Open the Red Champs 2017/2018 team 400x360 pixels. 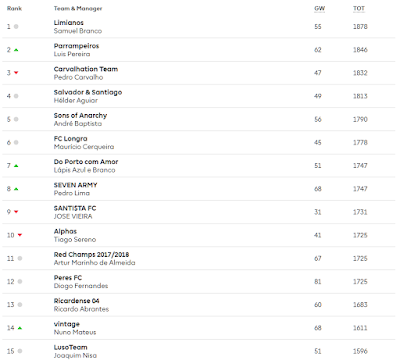coord(91,254)
